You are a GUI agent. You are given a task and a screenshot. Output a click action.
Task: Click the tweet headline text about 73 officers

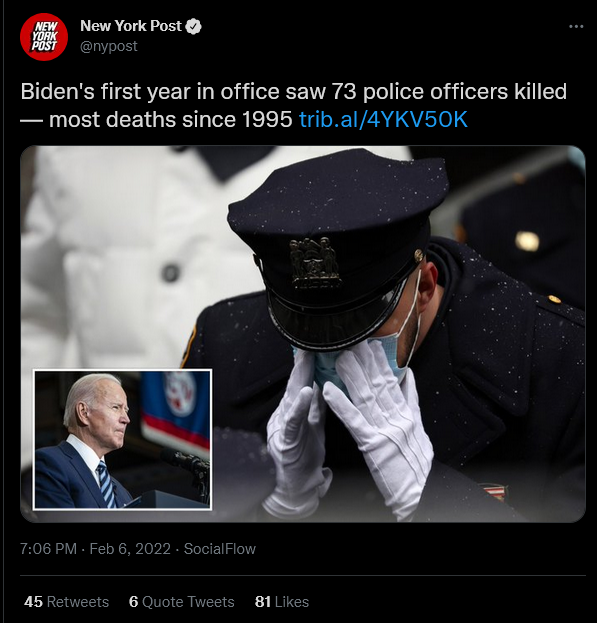click(294, 105)
